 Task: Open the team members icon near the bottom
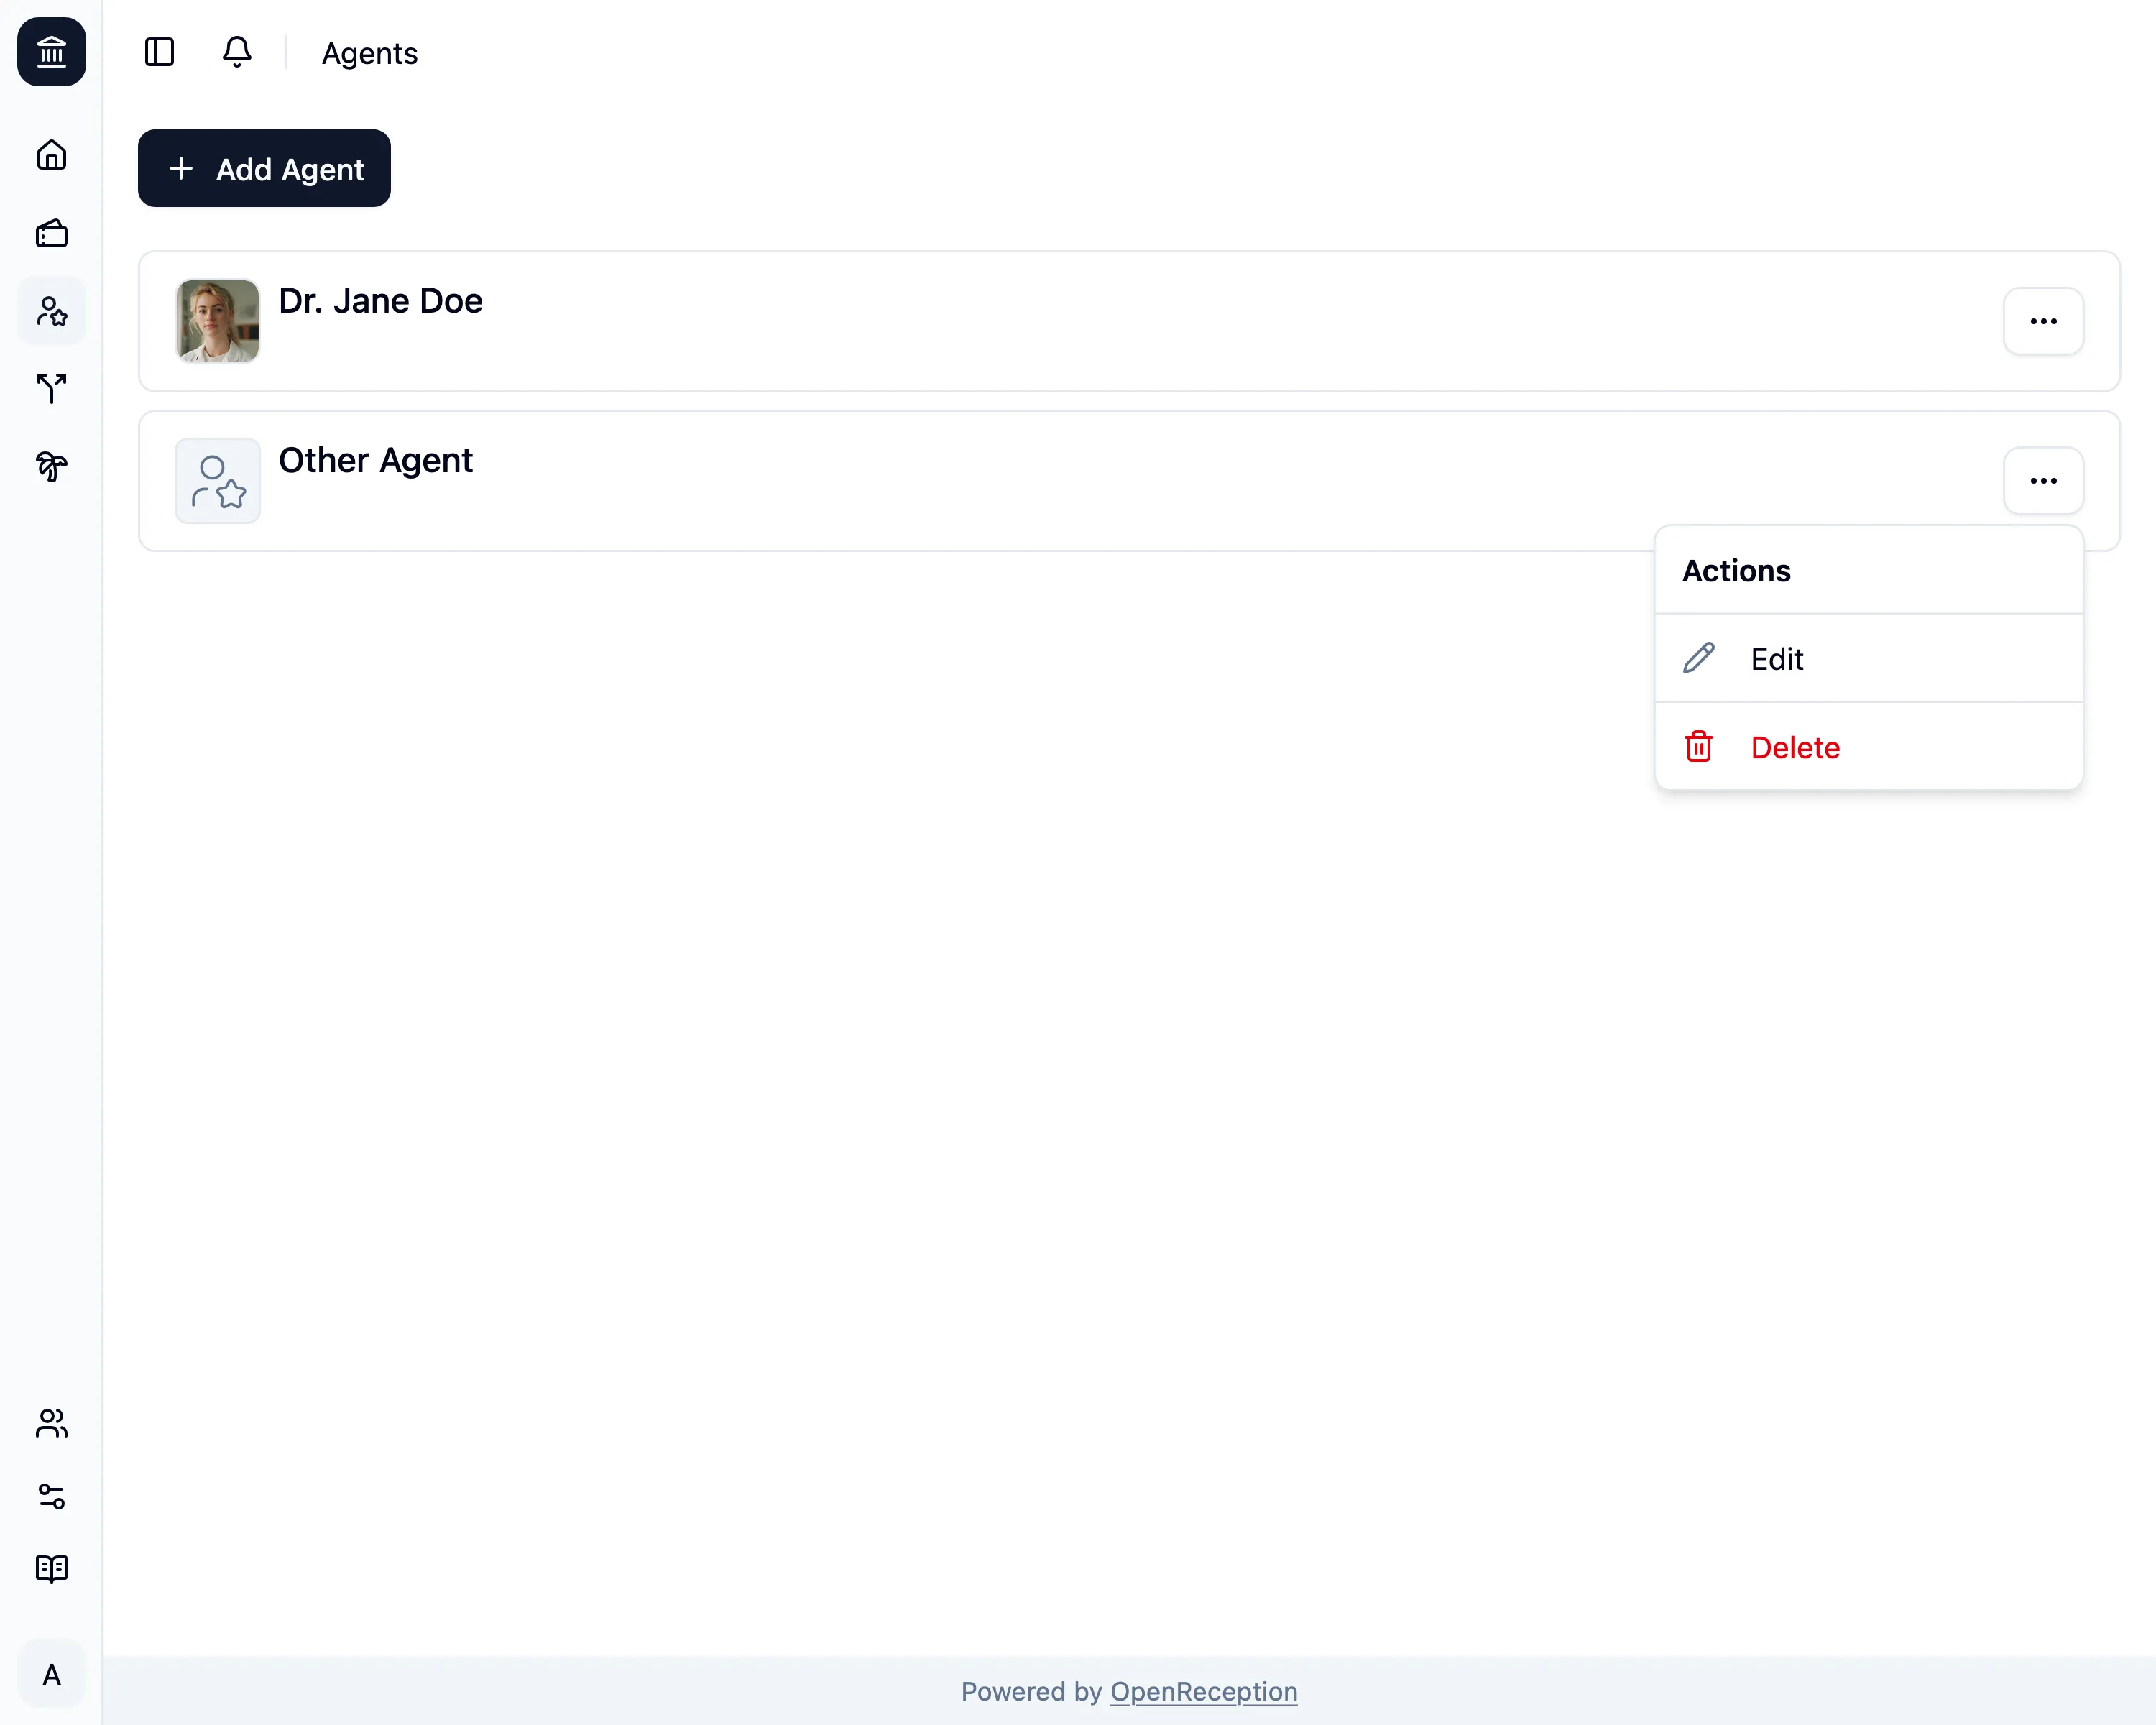point(51,1424)
